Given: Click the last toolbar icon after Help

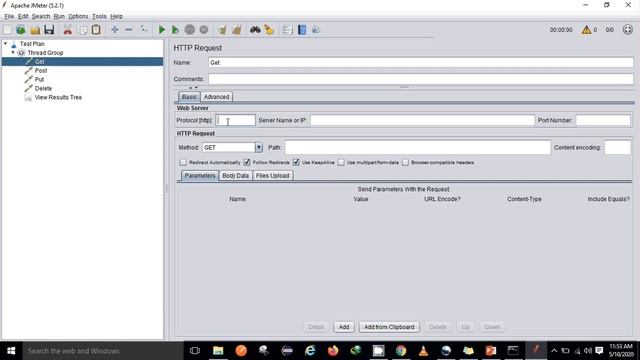Looking at the screenshot, I should tap(316, 30).
